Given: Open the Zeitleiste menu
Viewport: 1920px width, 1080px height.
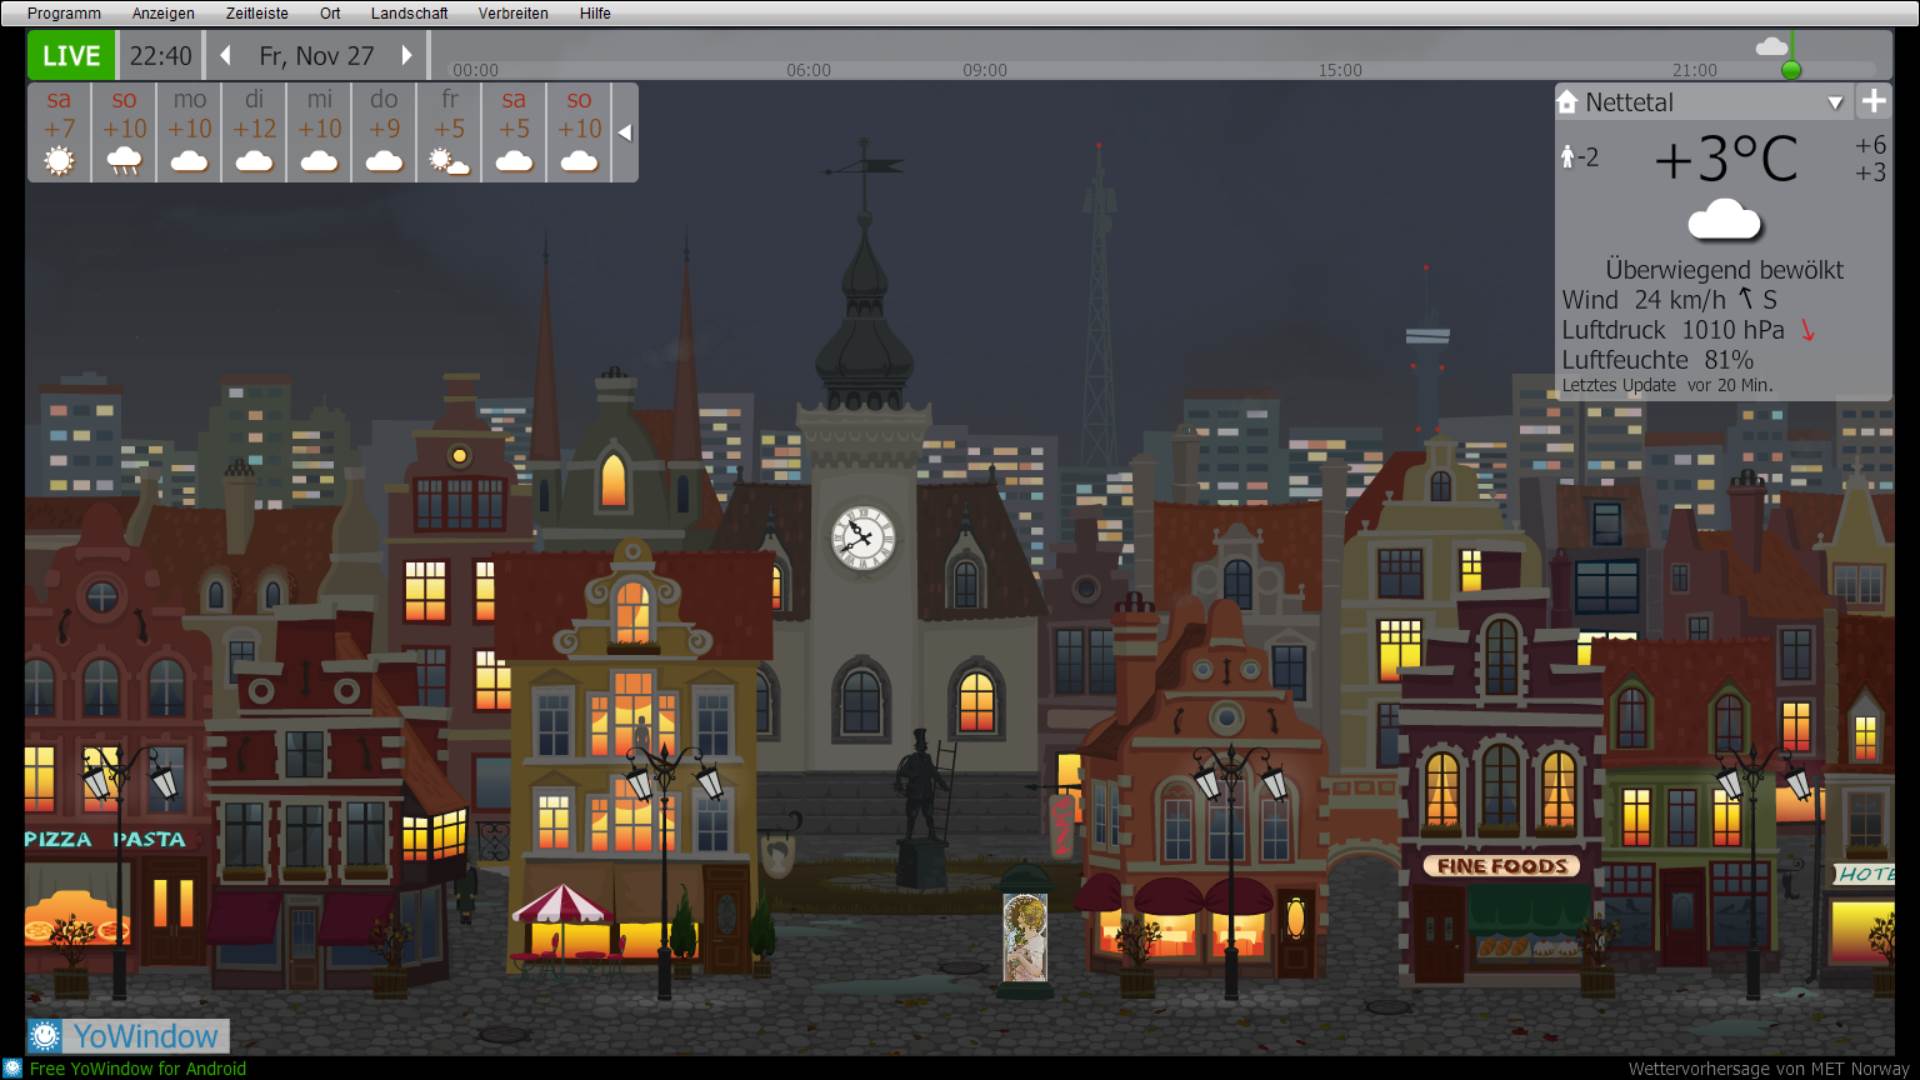Looking at the screenshot, I should tap(257, 13).
